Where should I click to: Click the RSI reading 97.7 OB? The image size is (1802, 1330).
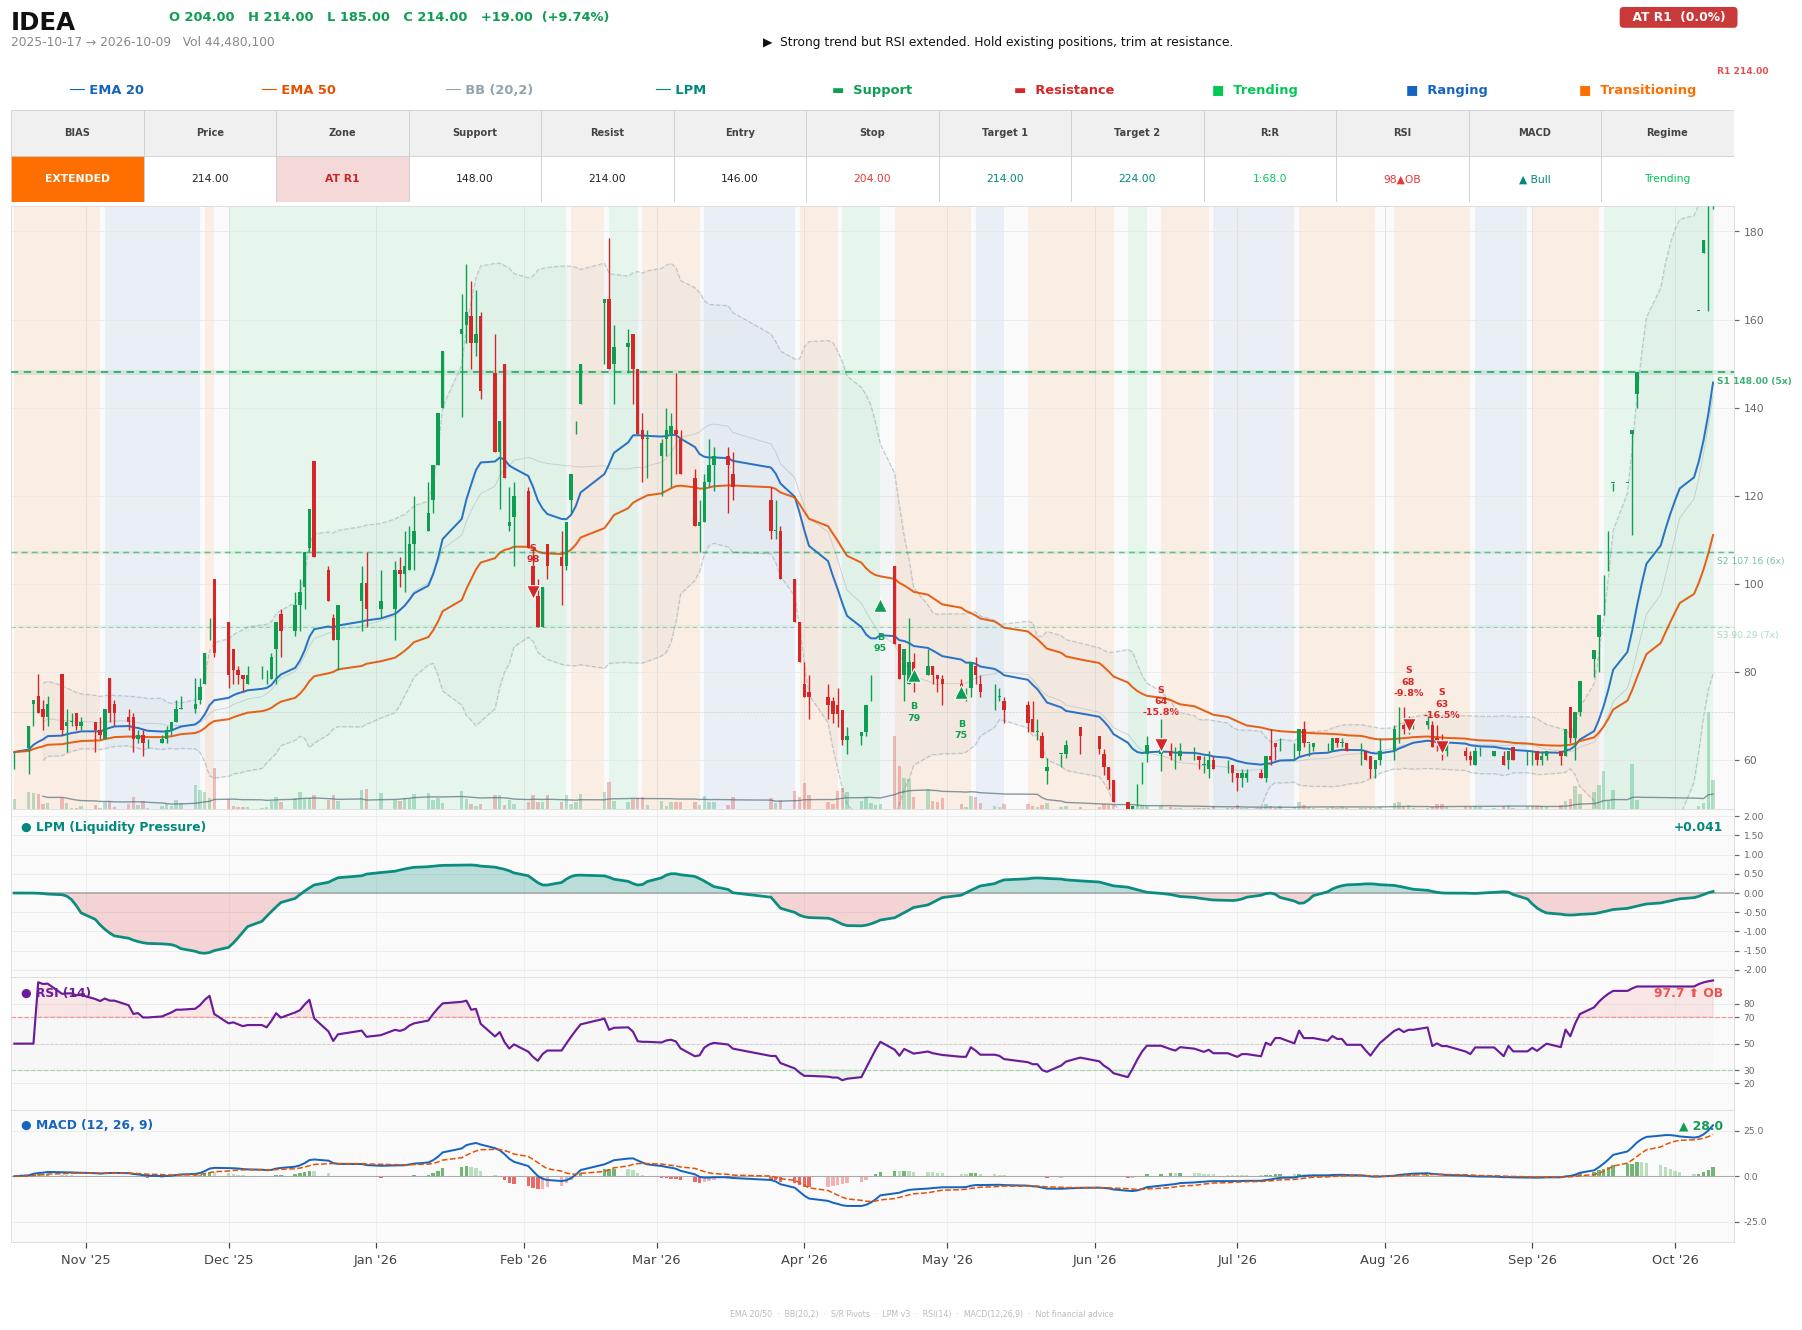1688,993
